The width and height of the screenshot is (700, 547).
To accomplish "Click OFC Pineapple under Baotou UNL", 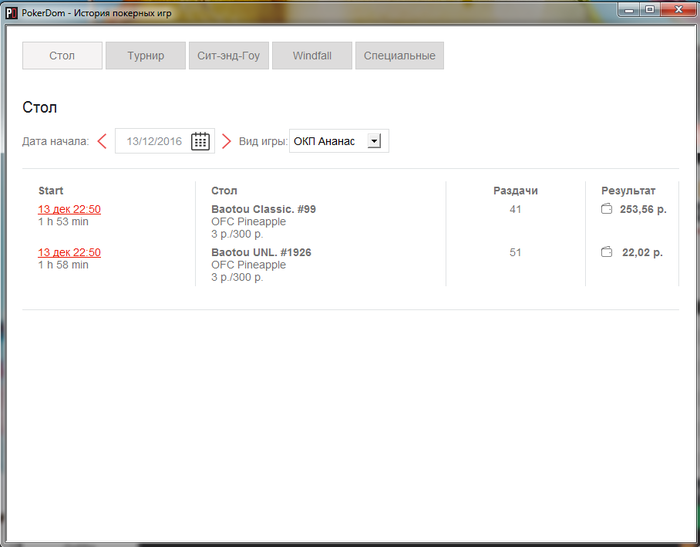I will pos(249,265).
